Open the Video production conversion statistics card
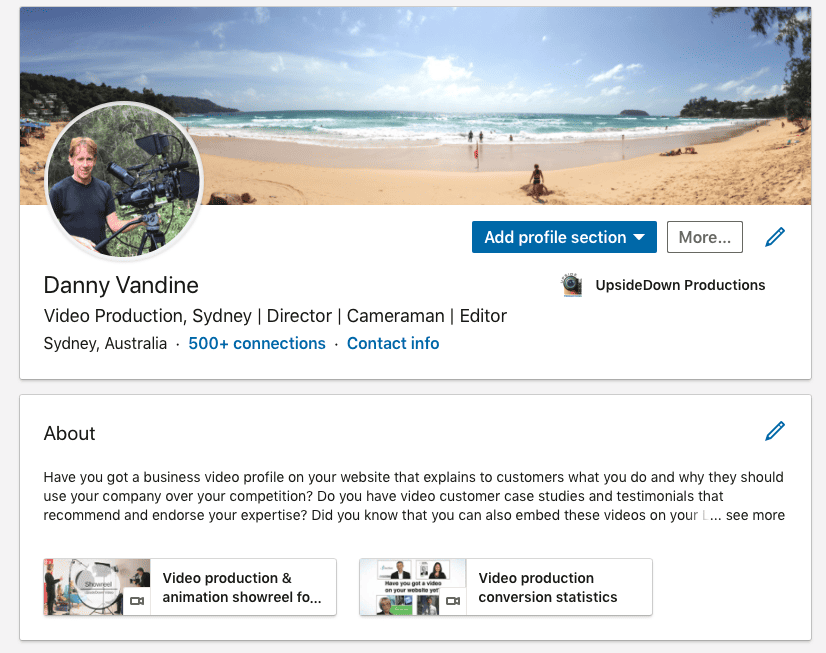 [x=506, y=587]
